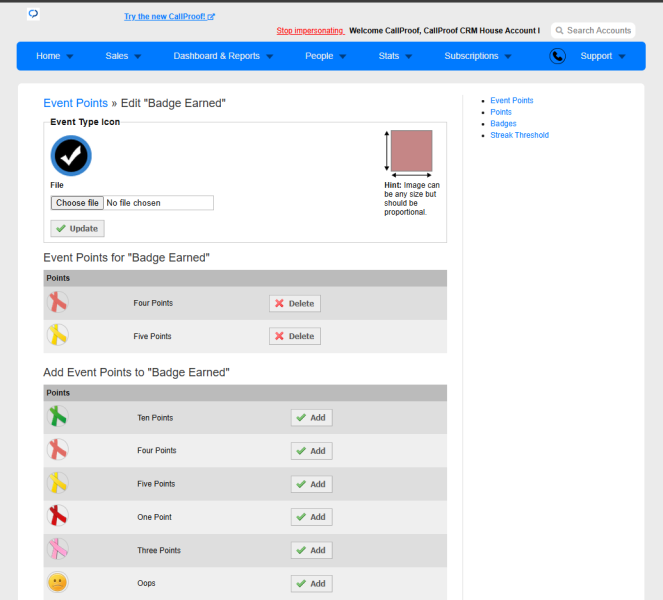Click the Search Accounts field
This screenshot has height=600, width=663.
tap(593, 30)
